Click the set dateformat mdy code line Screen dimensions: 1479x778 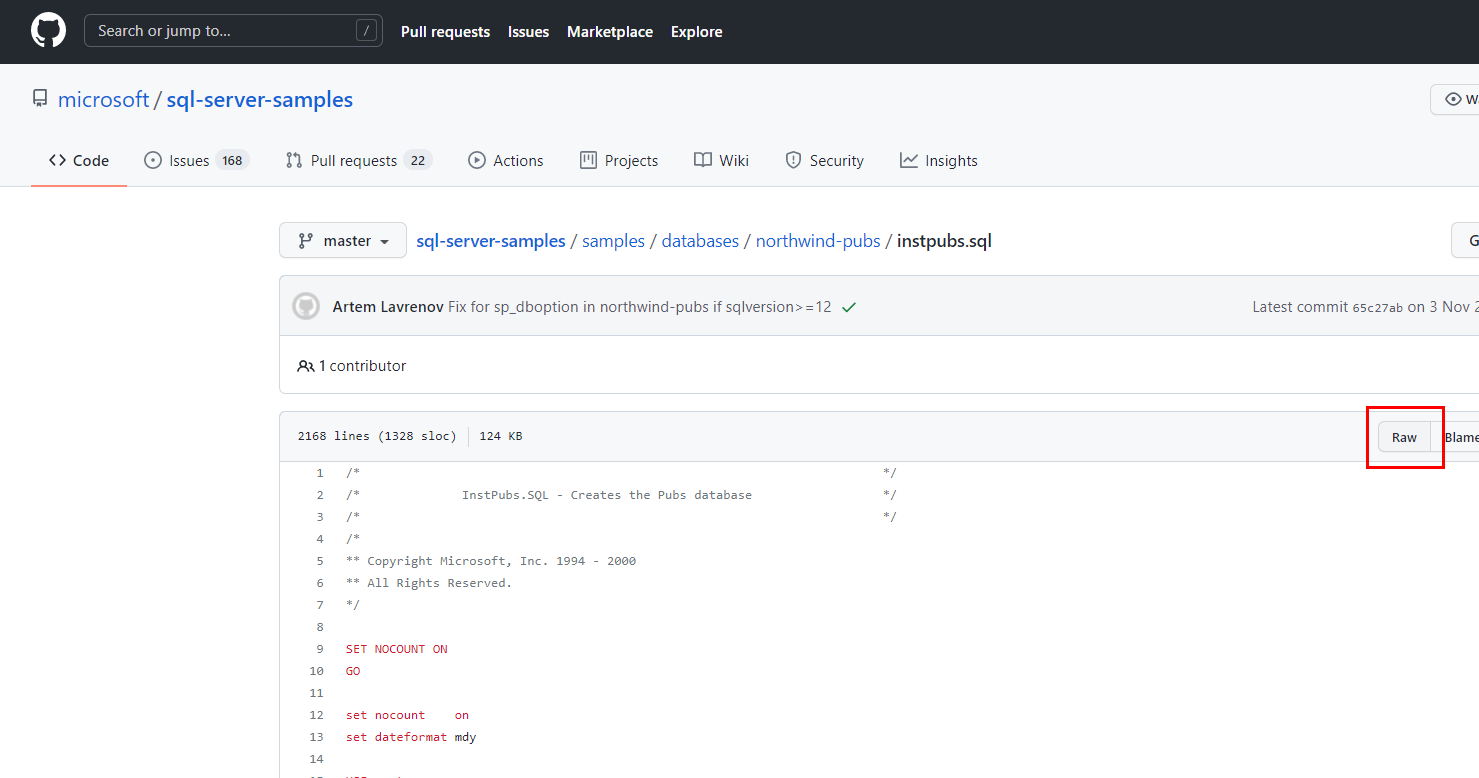click(x=411, y=737)
